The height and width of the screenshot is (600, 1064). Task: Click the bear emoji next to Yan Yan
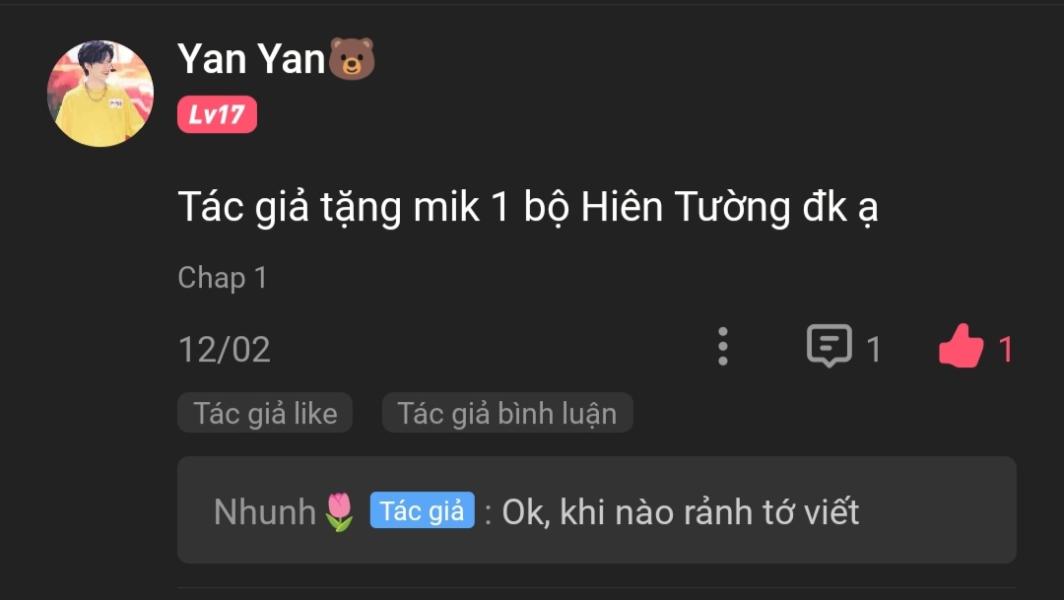352,59
